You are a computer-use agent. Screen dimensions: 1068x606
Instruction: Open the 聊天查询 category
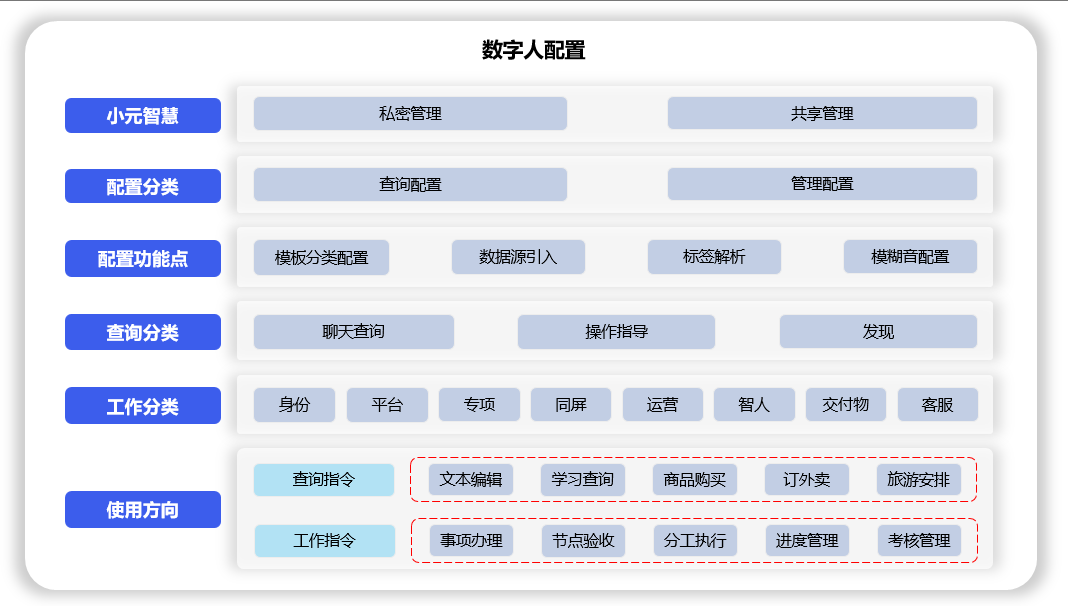click(x=353, y=332)
